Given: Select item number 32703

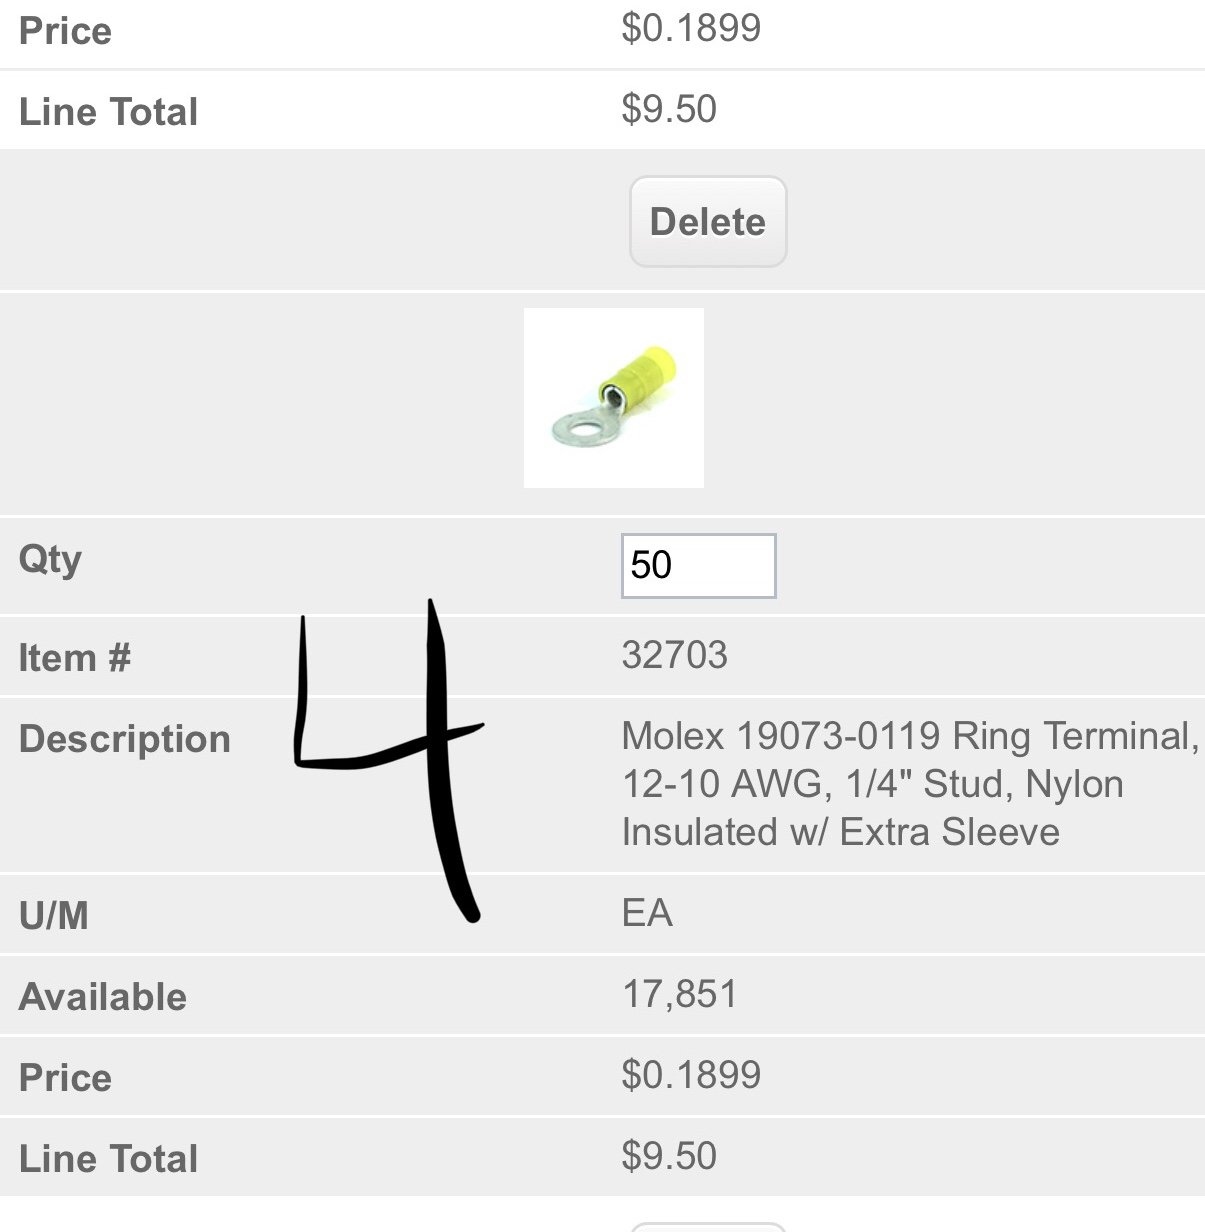Looking at the screenshot, I should [x=675, y=655].
